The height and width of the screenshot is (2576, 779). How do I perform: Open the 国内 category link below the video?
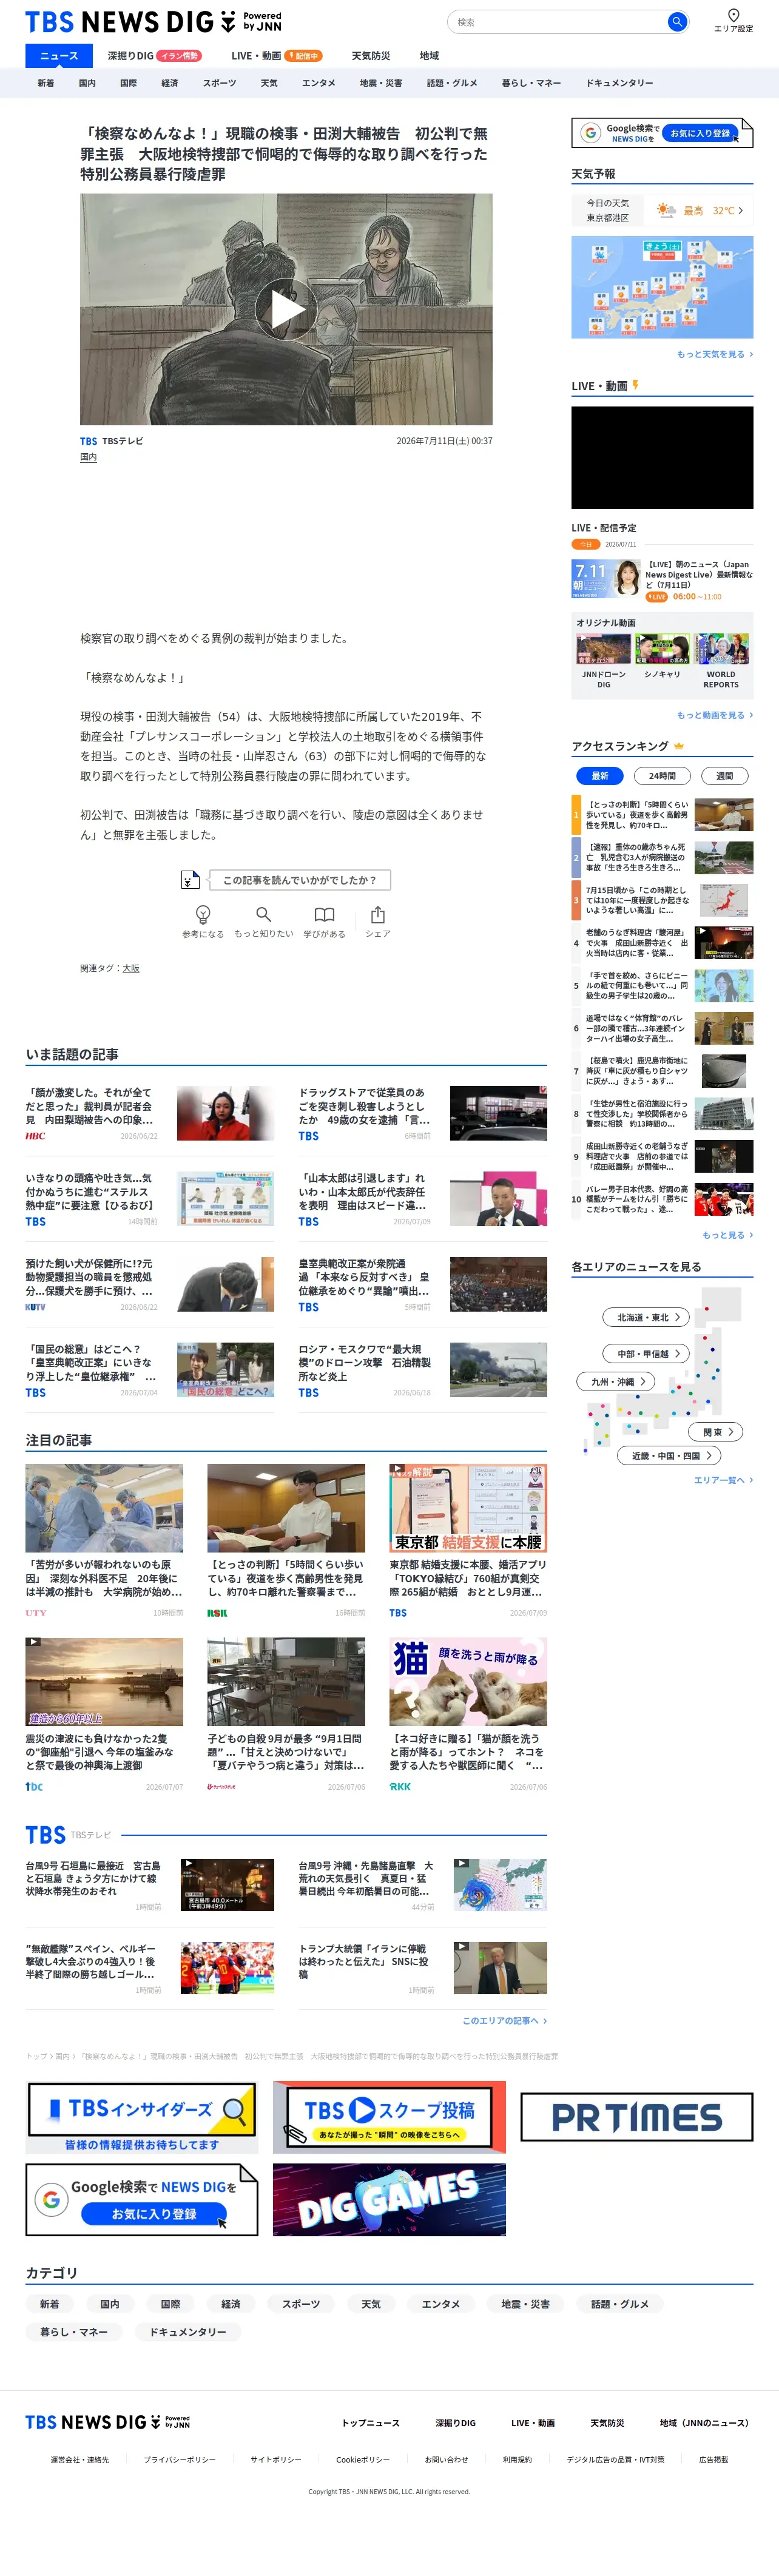pos(89,457)
